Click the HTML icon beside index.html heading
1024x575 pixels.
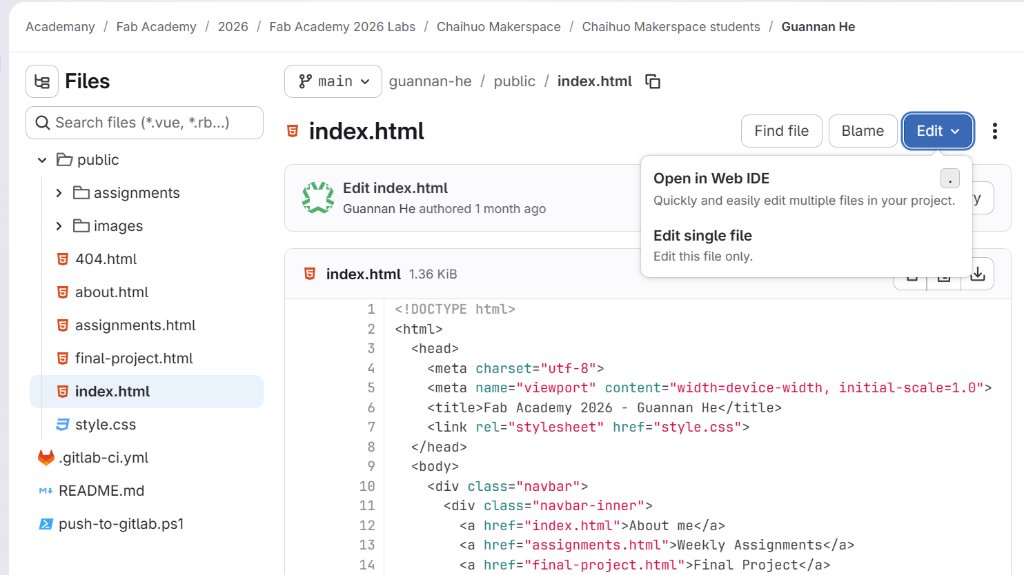(293, 131)
